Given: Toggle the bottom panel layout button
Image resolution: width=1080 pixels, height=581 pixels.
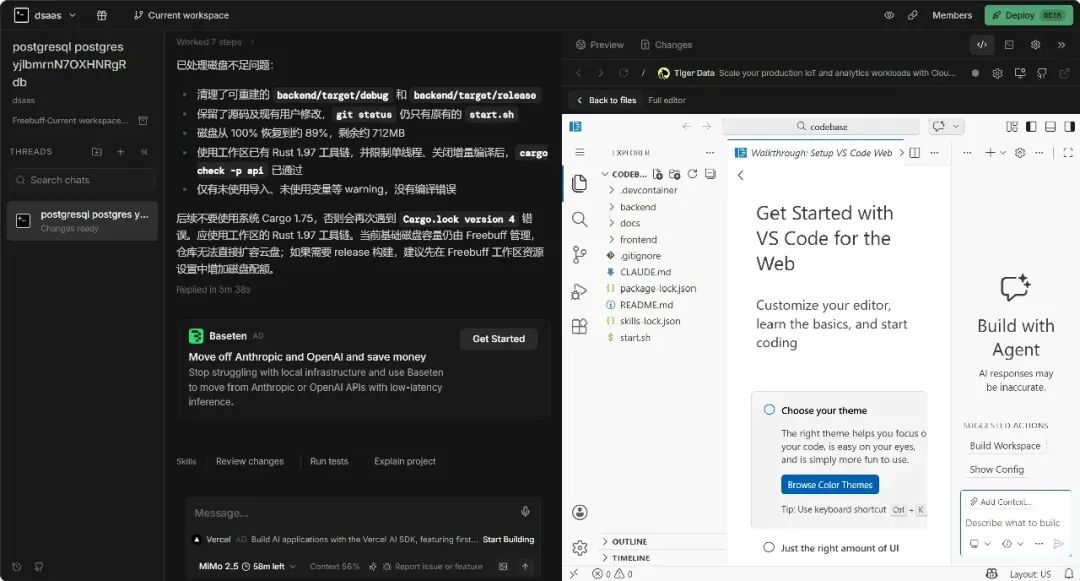Looking at the screenshot, I should (1050, 127).
